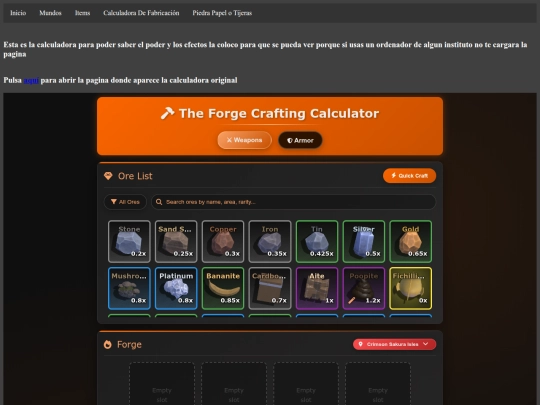The height and width of the screenshot is (405, 540).
Task: Go to the Mundos page
Action: tap(50, 13)
